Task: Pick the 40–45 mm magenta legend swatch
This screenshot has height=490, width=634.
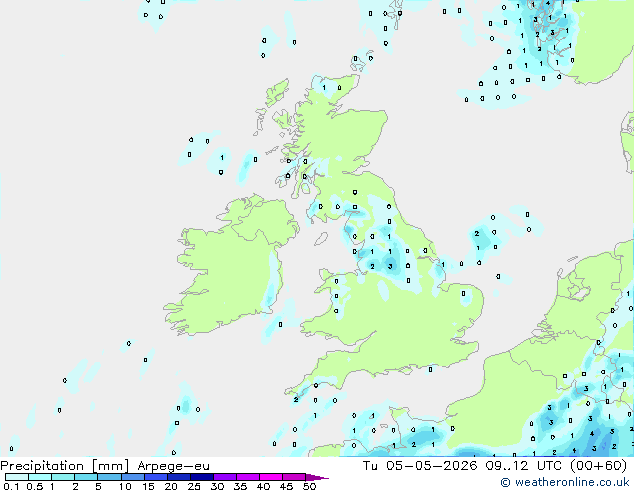Action: (271, 477)
